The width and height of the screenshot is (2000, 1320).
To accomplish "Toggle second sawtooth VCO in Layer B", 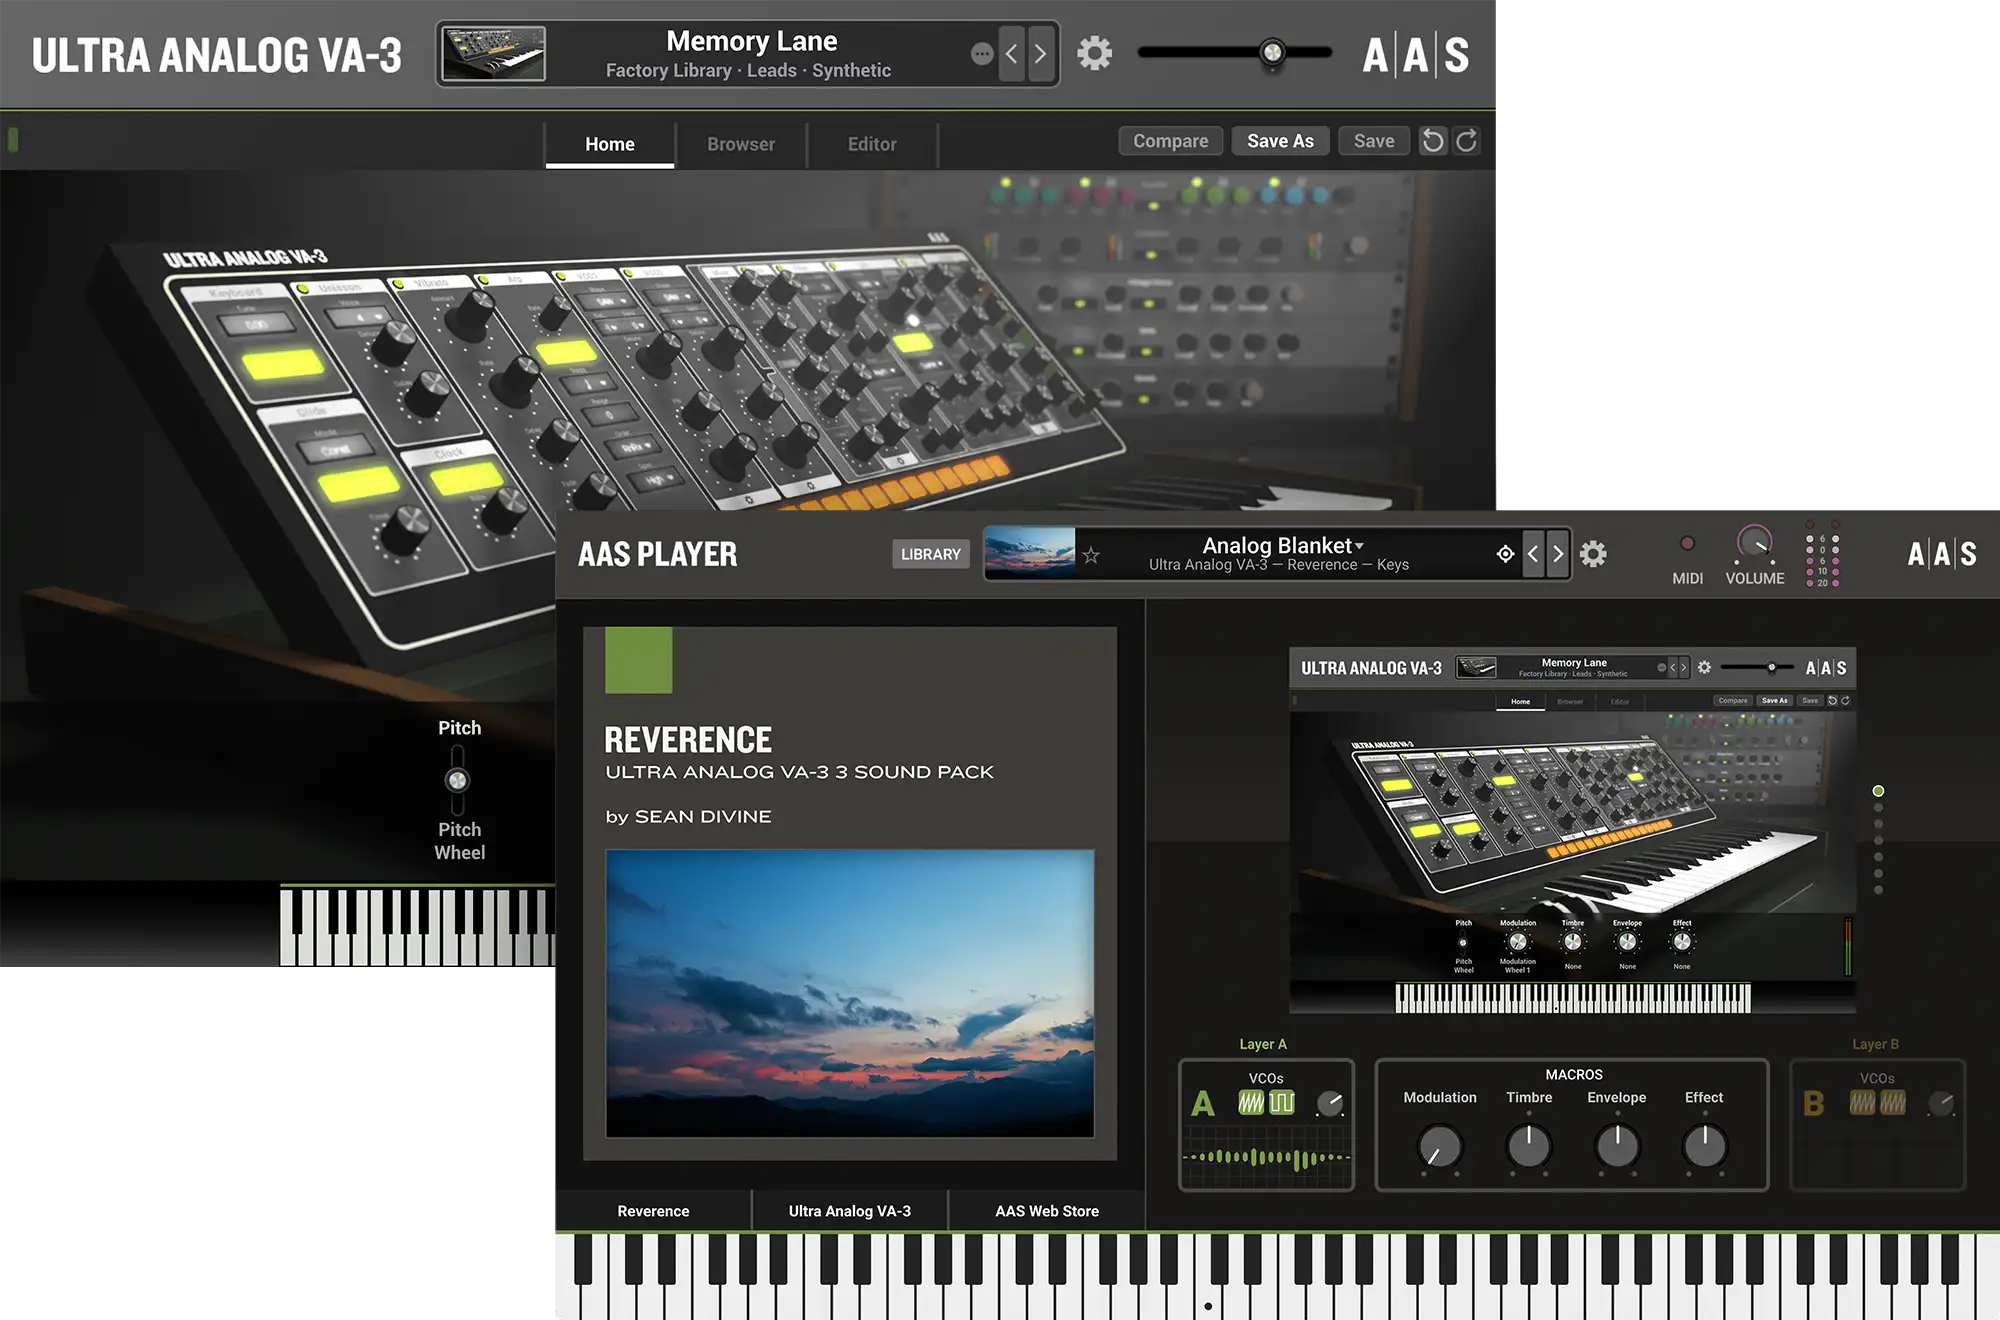I will (1893, 1103).
